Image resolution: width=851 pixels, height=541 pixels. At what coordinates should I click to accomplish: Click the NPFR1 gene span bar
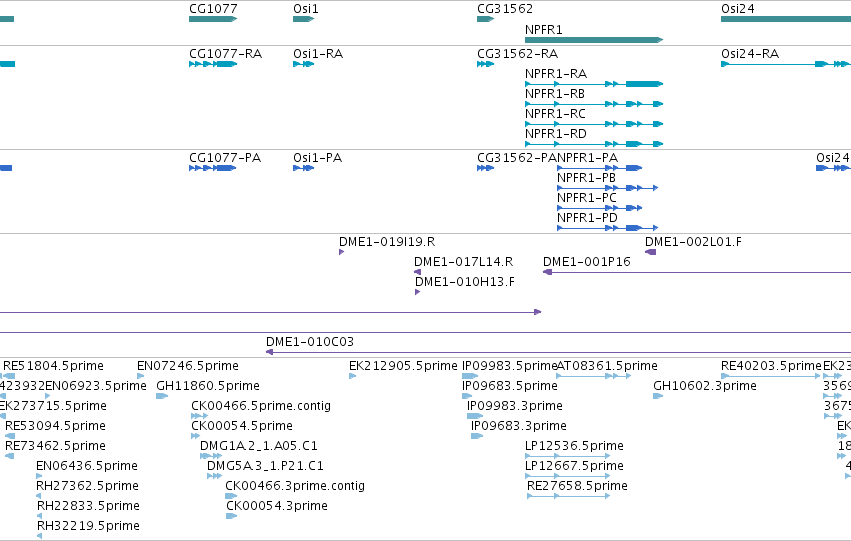594,40
